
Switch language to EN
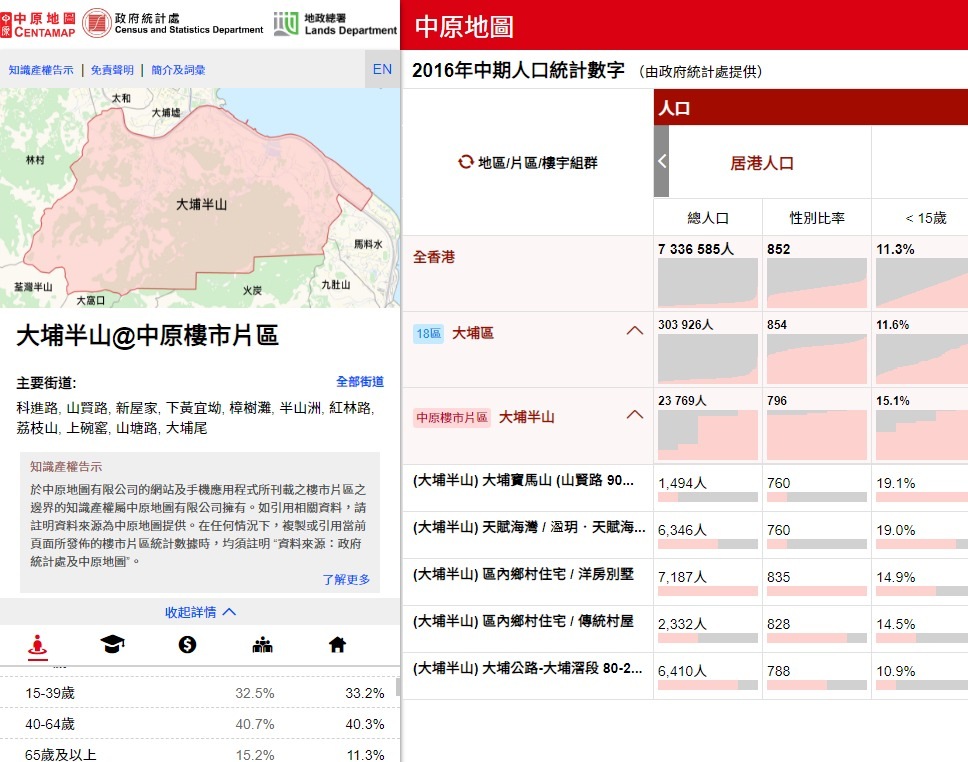coord(382,69)
